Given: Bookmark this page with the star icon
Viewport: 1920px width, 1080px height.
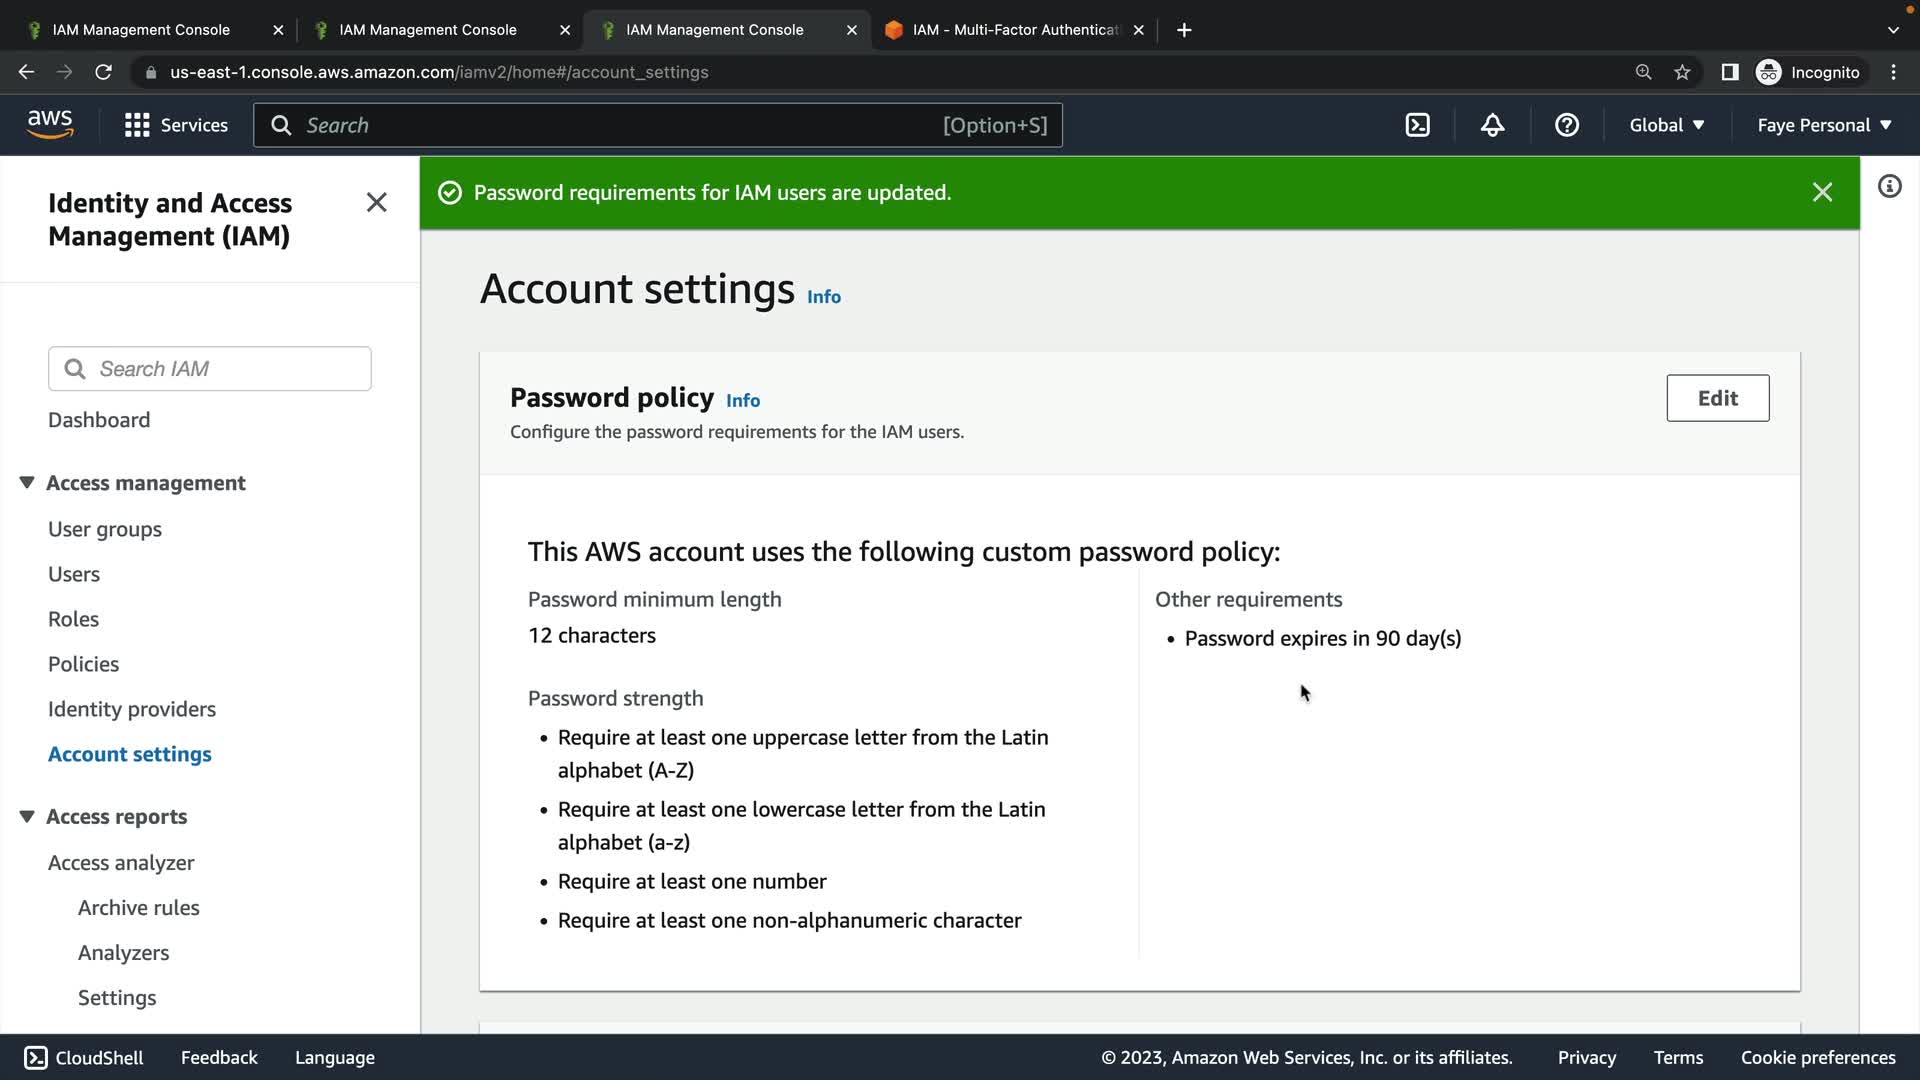Looking at the screenshot, I should pyautogui.click(x=1682, y=72).
